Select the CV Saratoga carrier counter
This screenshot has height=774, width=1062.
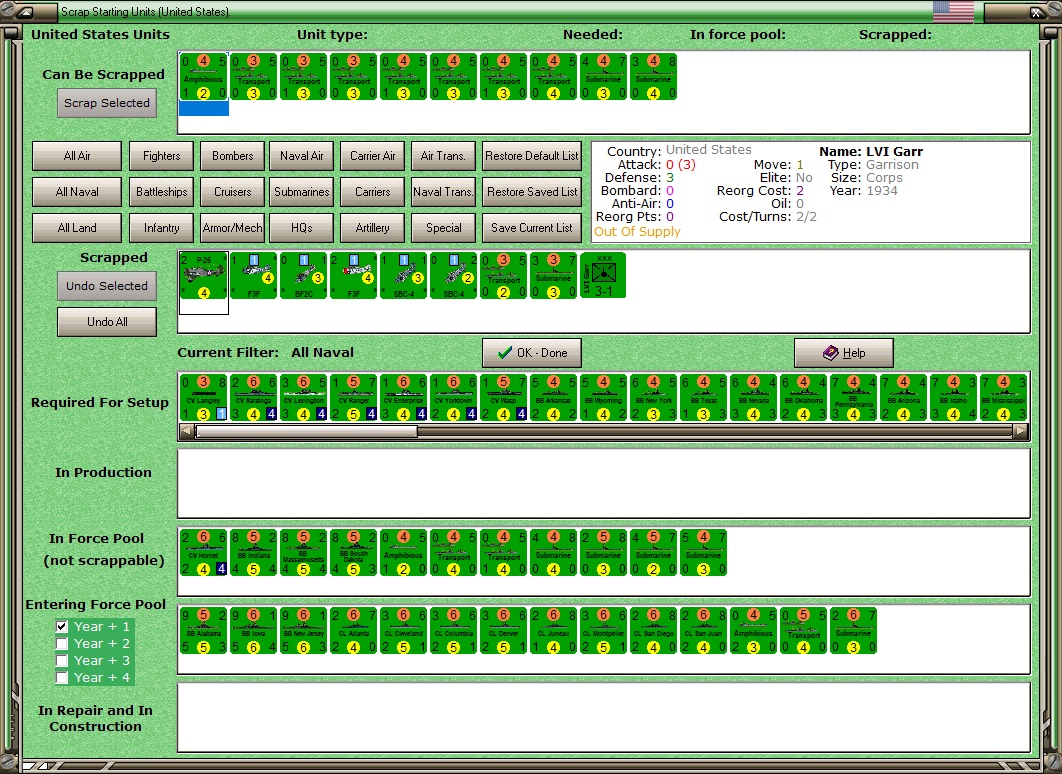point(253,397)
